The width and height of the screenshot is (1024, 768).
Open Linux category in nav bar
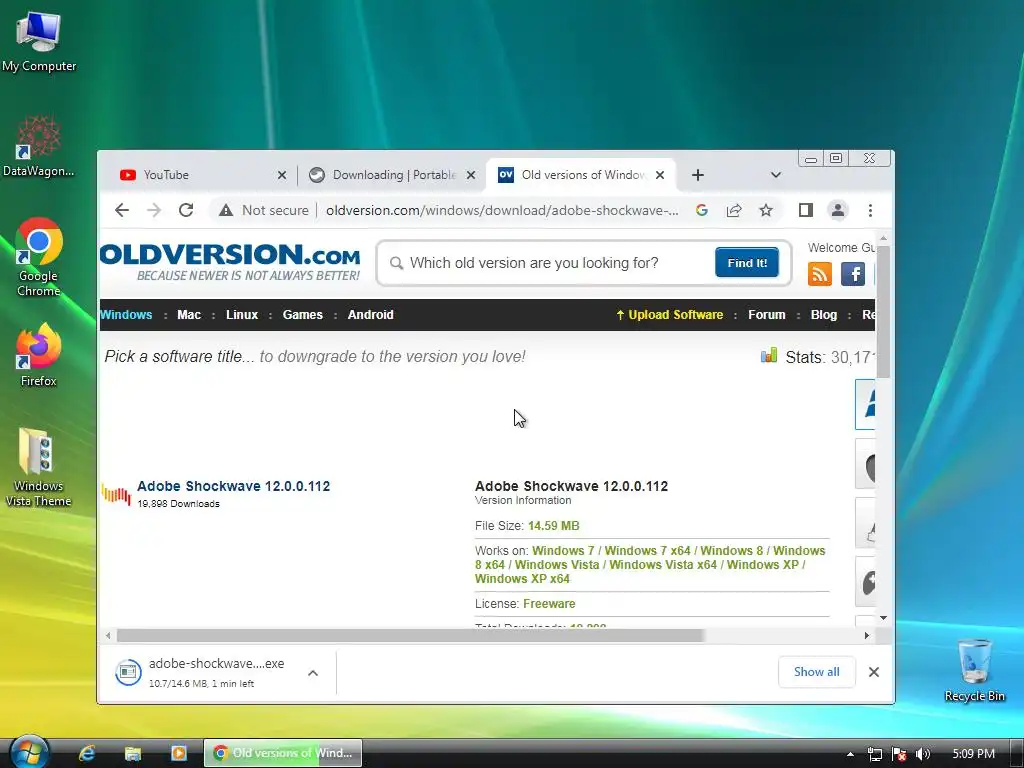coord(242,315)
